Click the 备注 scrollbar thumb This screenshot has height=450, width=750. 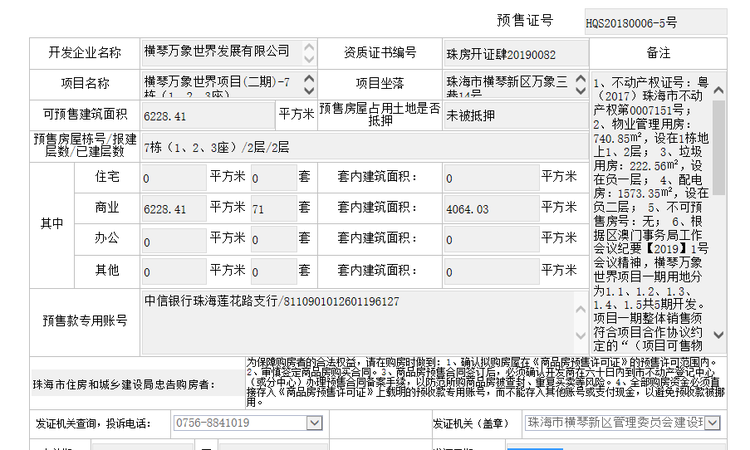[718, 147]
